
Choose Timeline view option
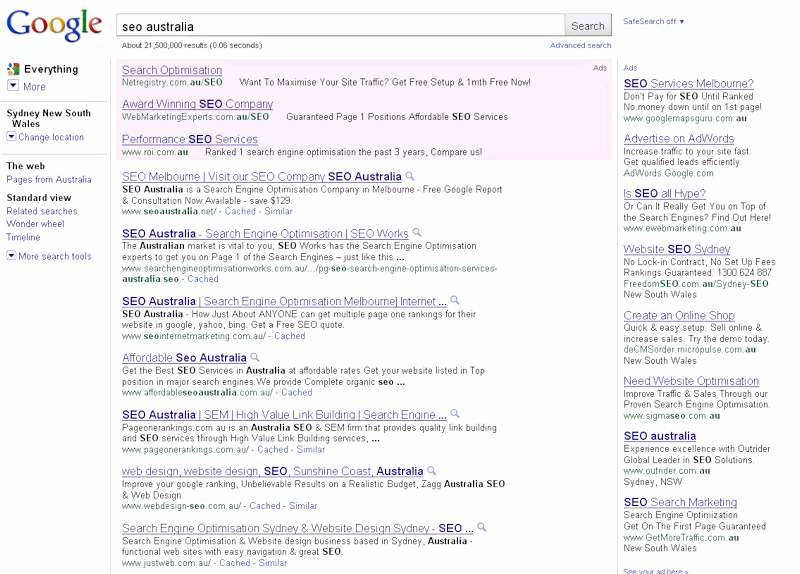(23, 237)
